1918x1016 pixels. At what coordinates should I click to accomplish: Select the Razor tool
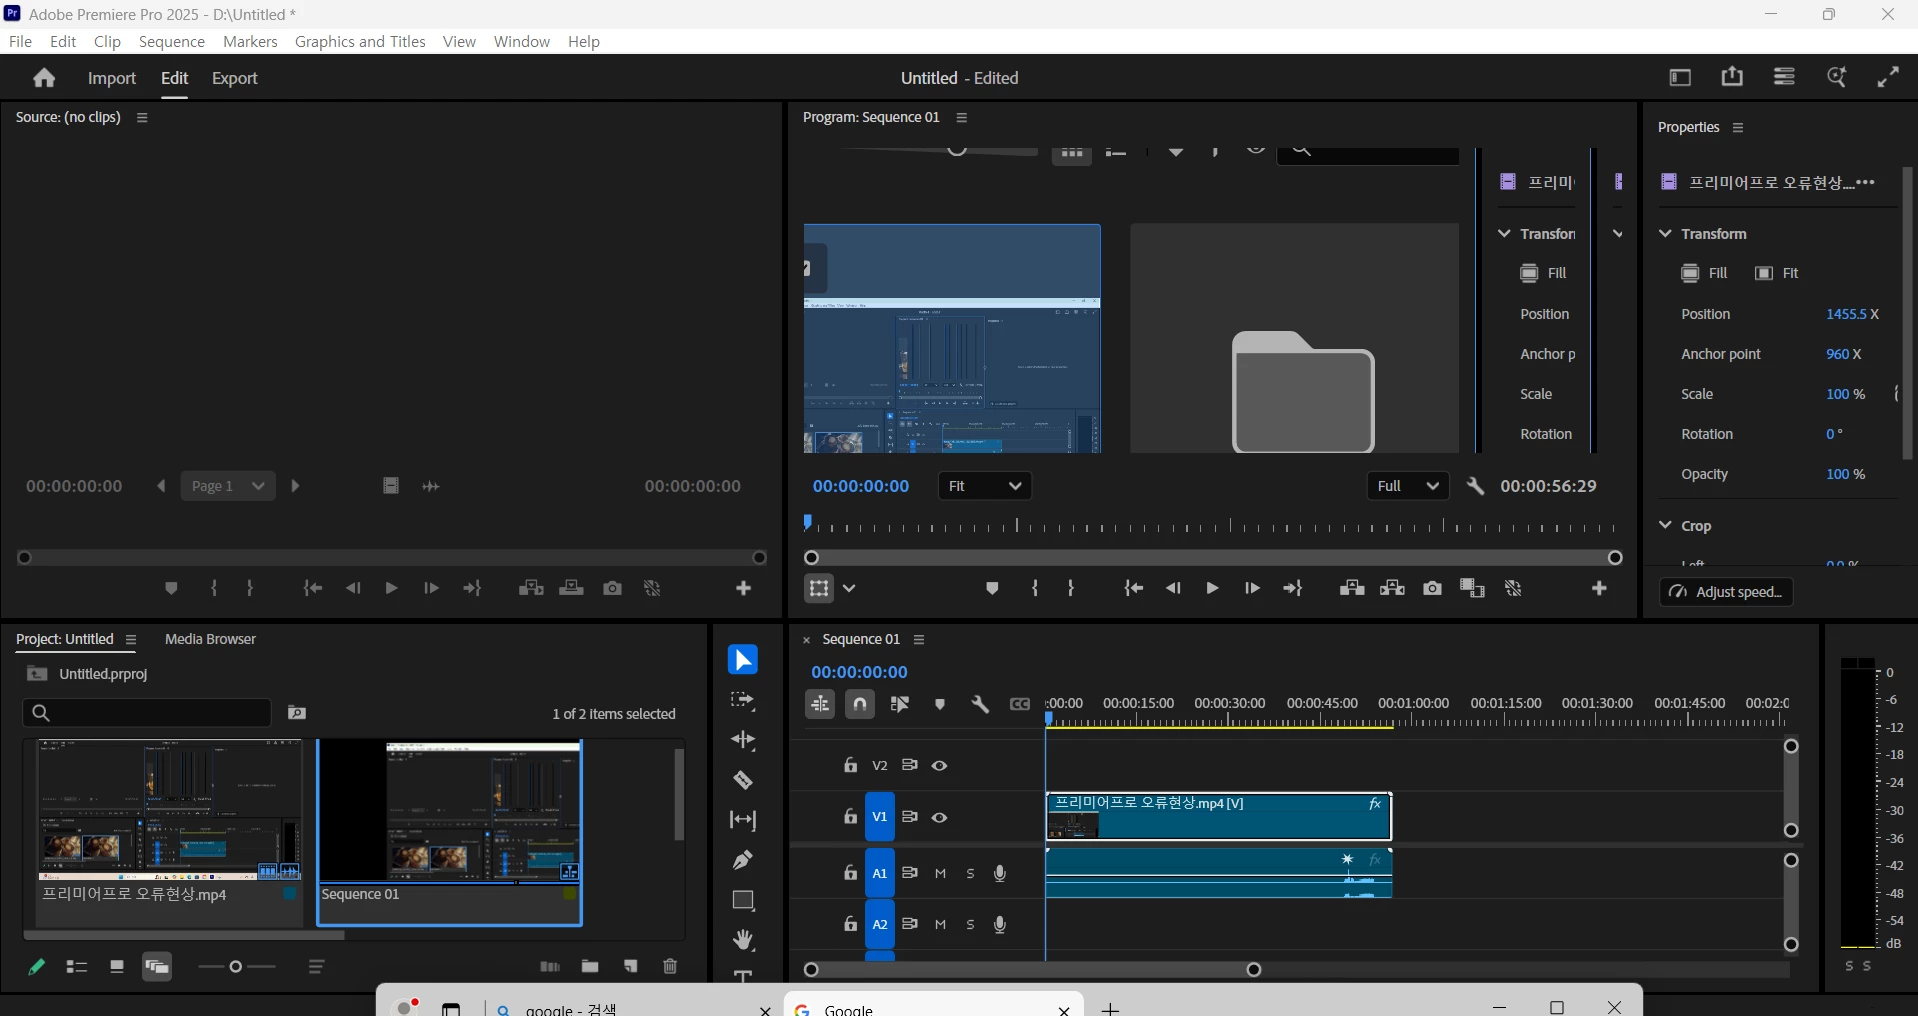743,780
